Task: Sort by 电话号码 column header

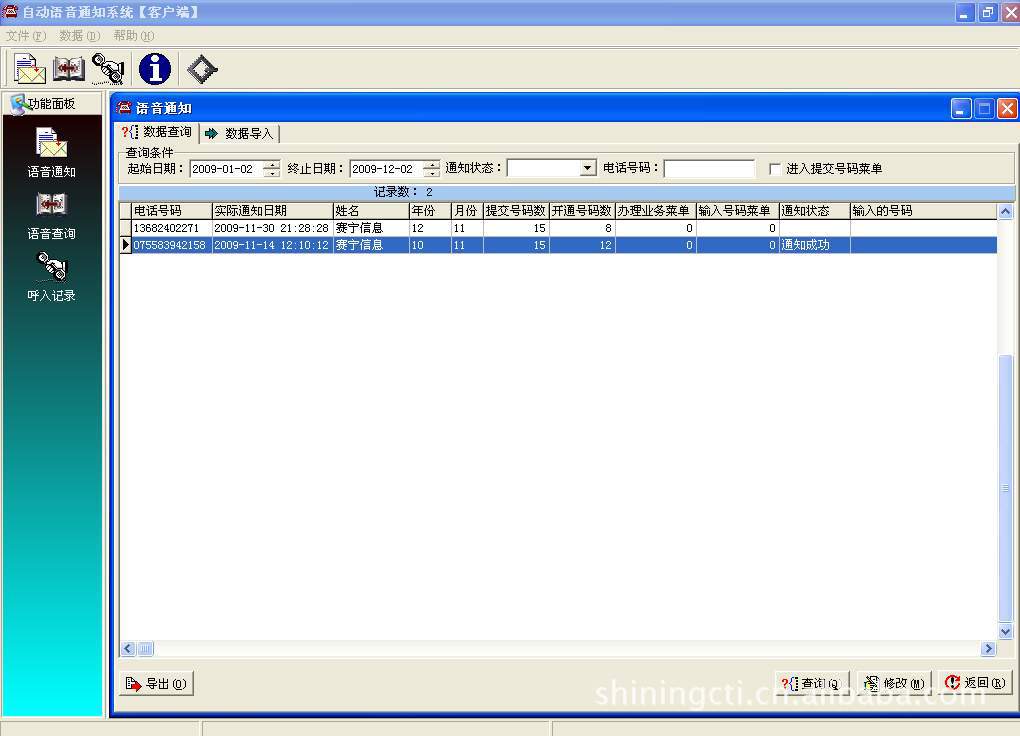Action: coord(172,211)
